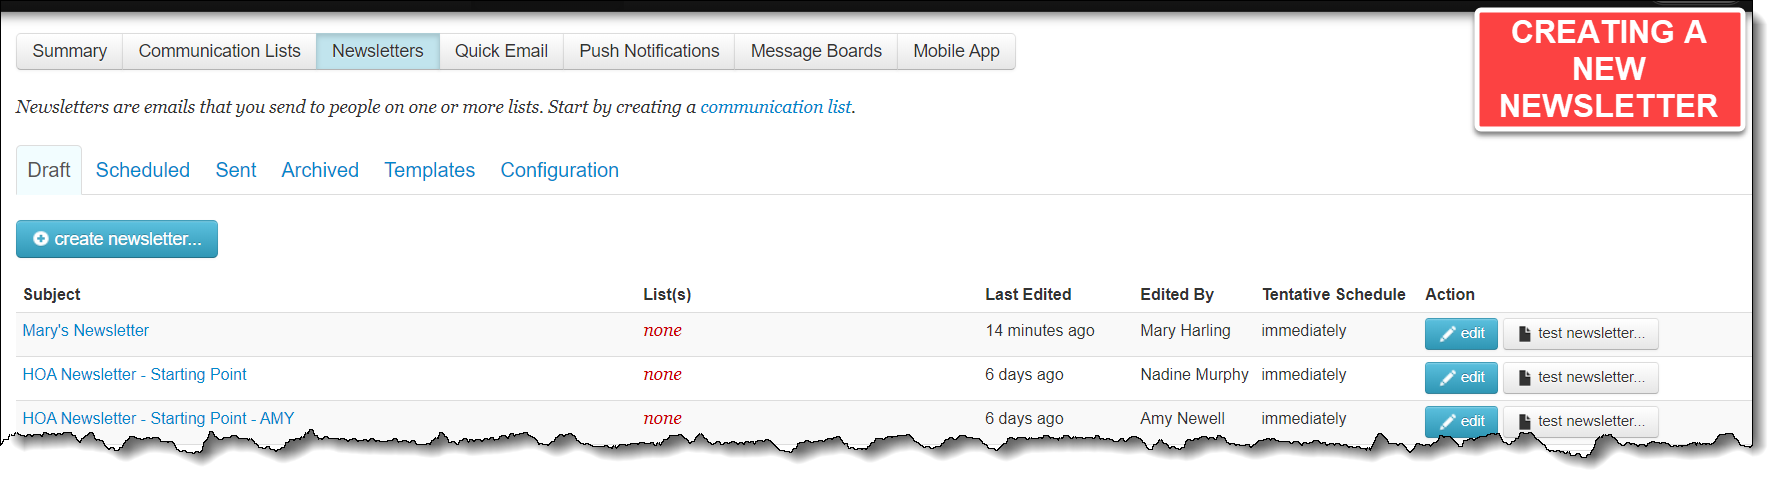Switch to Communication Lists tab

(x=219, y=51)
